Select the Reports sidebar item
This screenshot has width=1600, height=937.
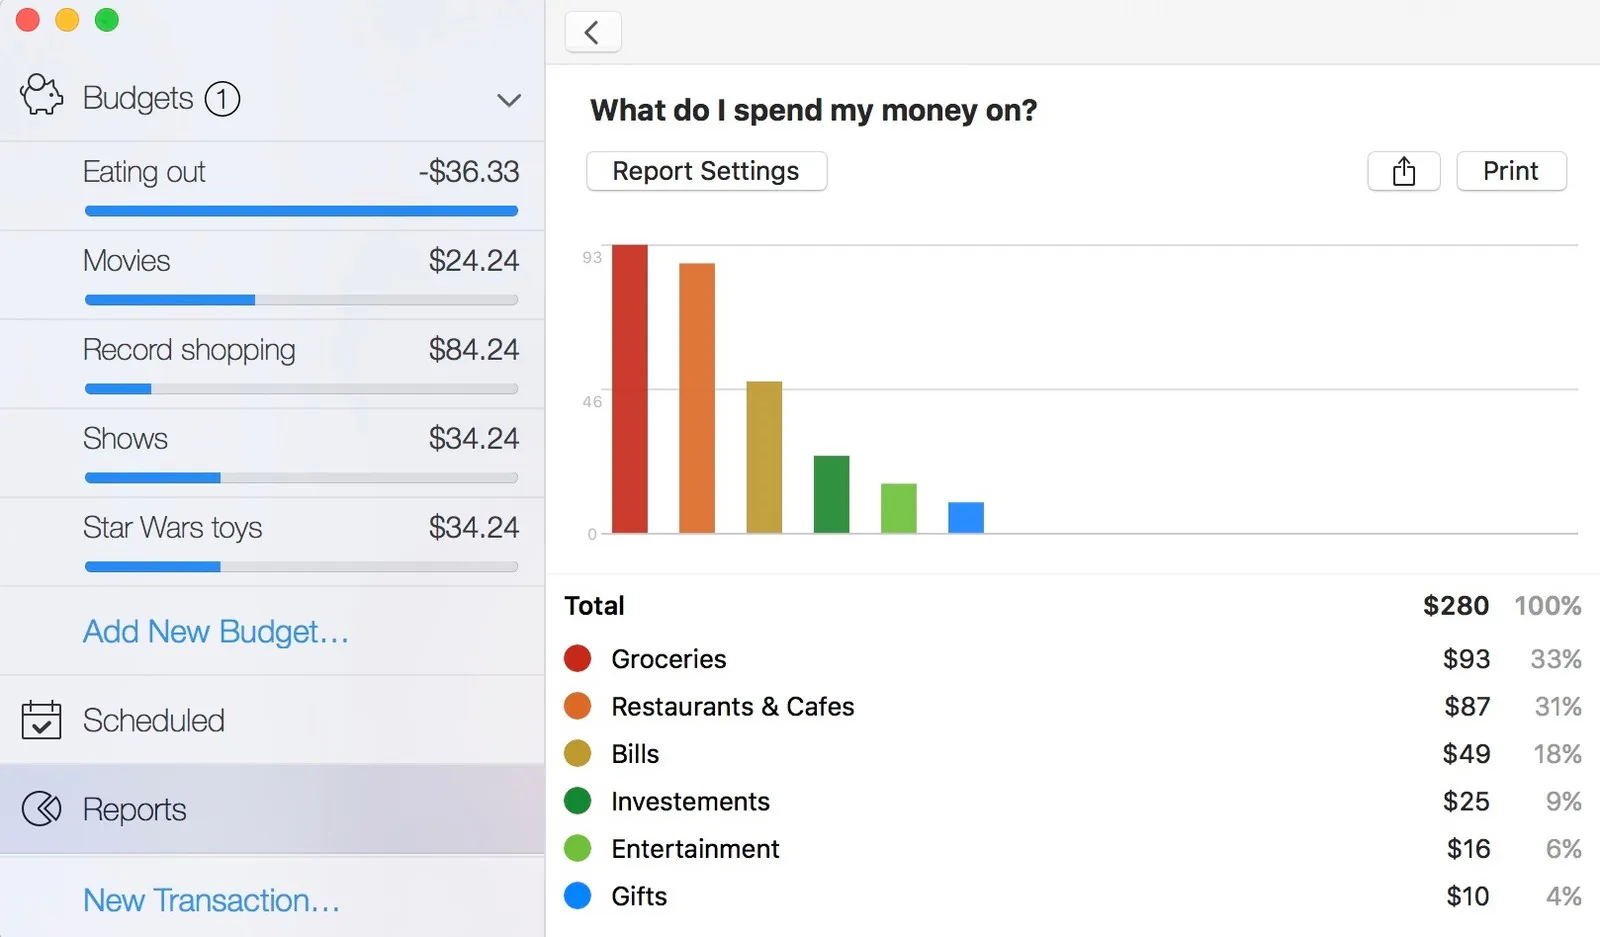(x=272, y=809)
